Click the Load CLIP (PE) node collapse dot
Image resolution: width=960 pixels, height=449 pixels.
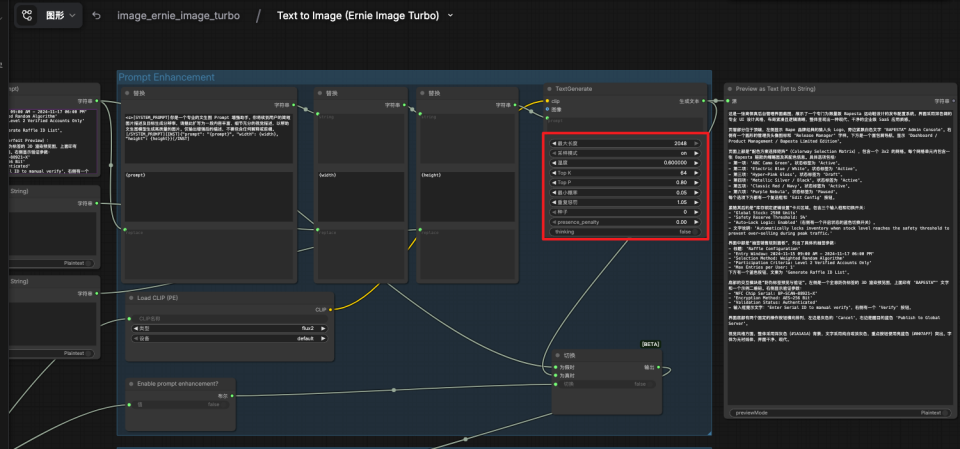[x=132, y=298]
